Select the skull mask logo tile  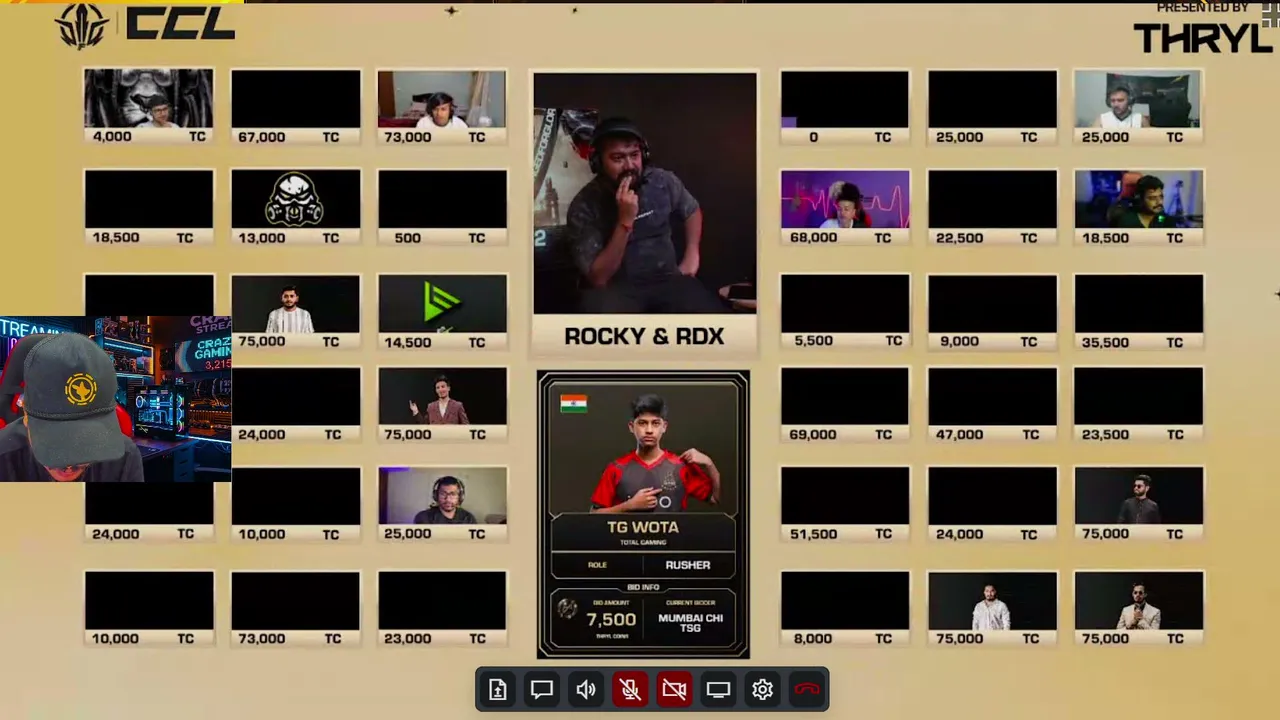tap(295, 208)
